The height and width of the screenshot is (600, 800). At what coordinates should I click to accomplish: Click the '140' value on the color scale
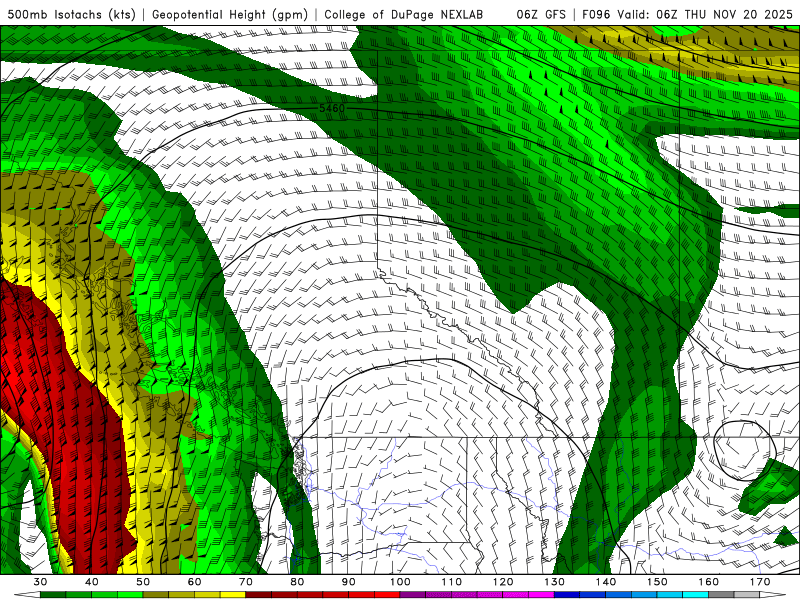tap(606, 582)
